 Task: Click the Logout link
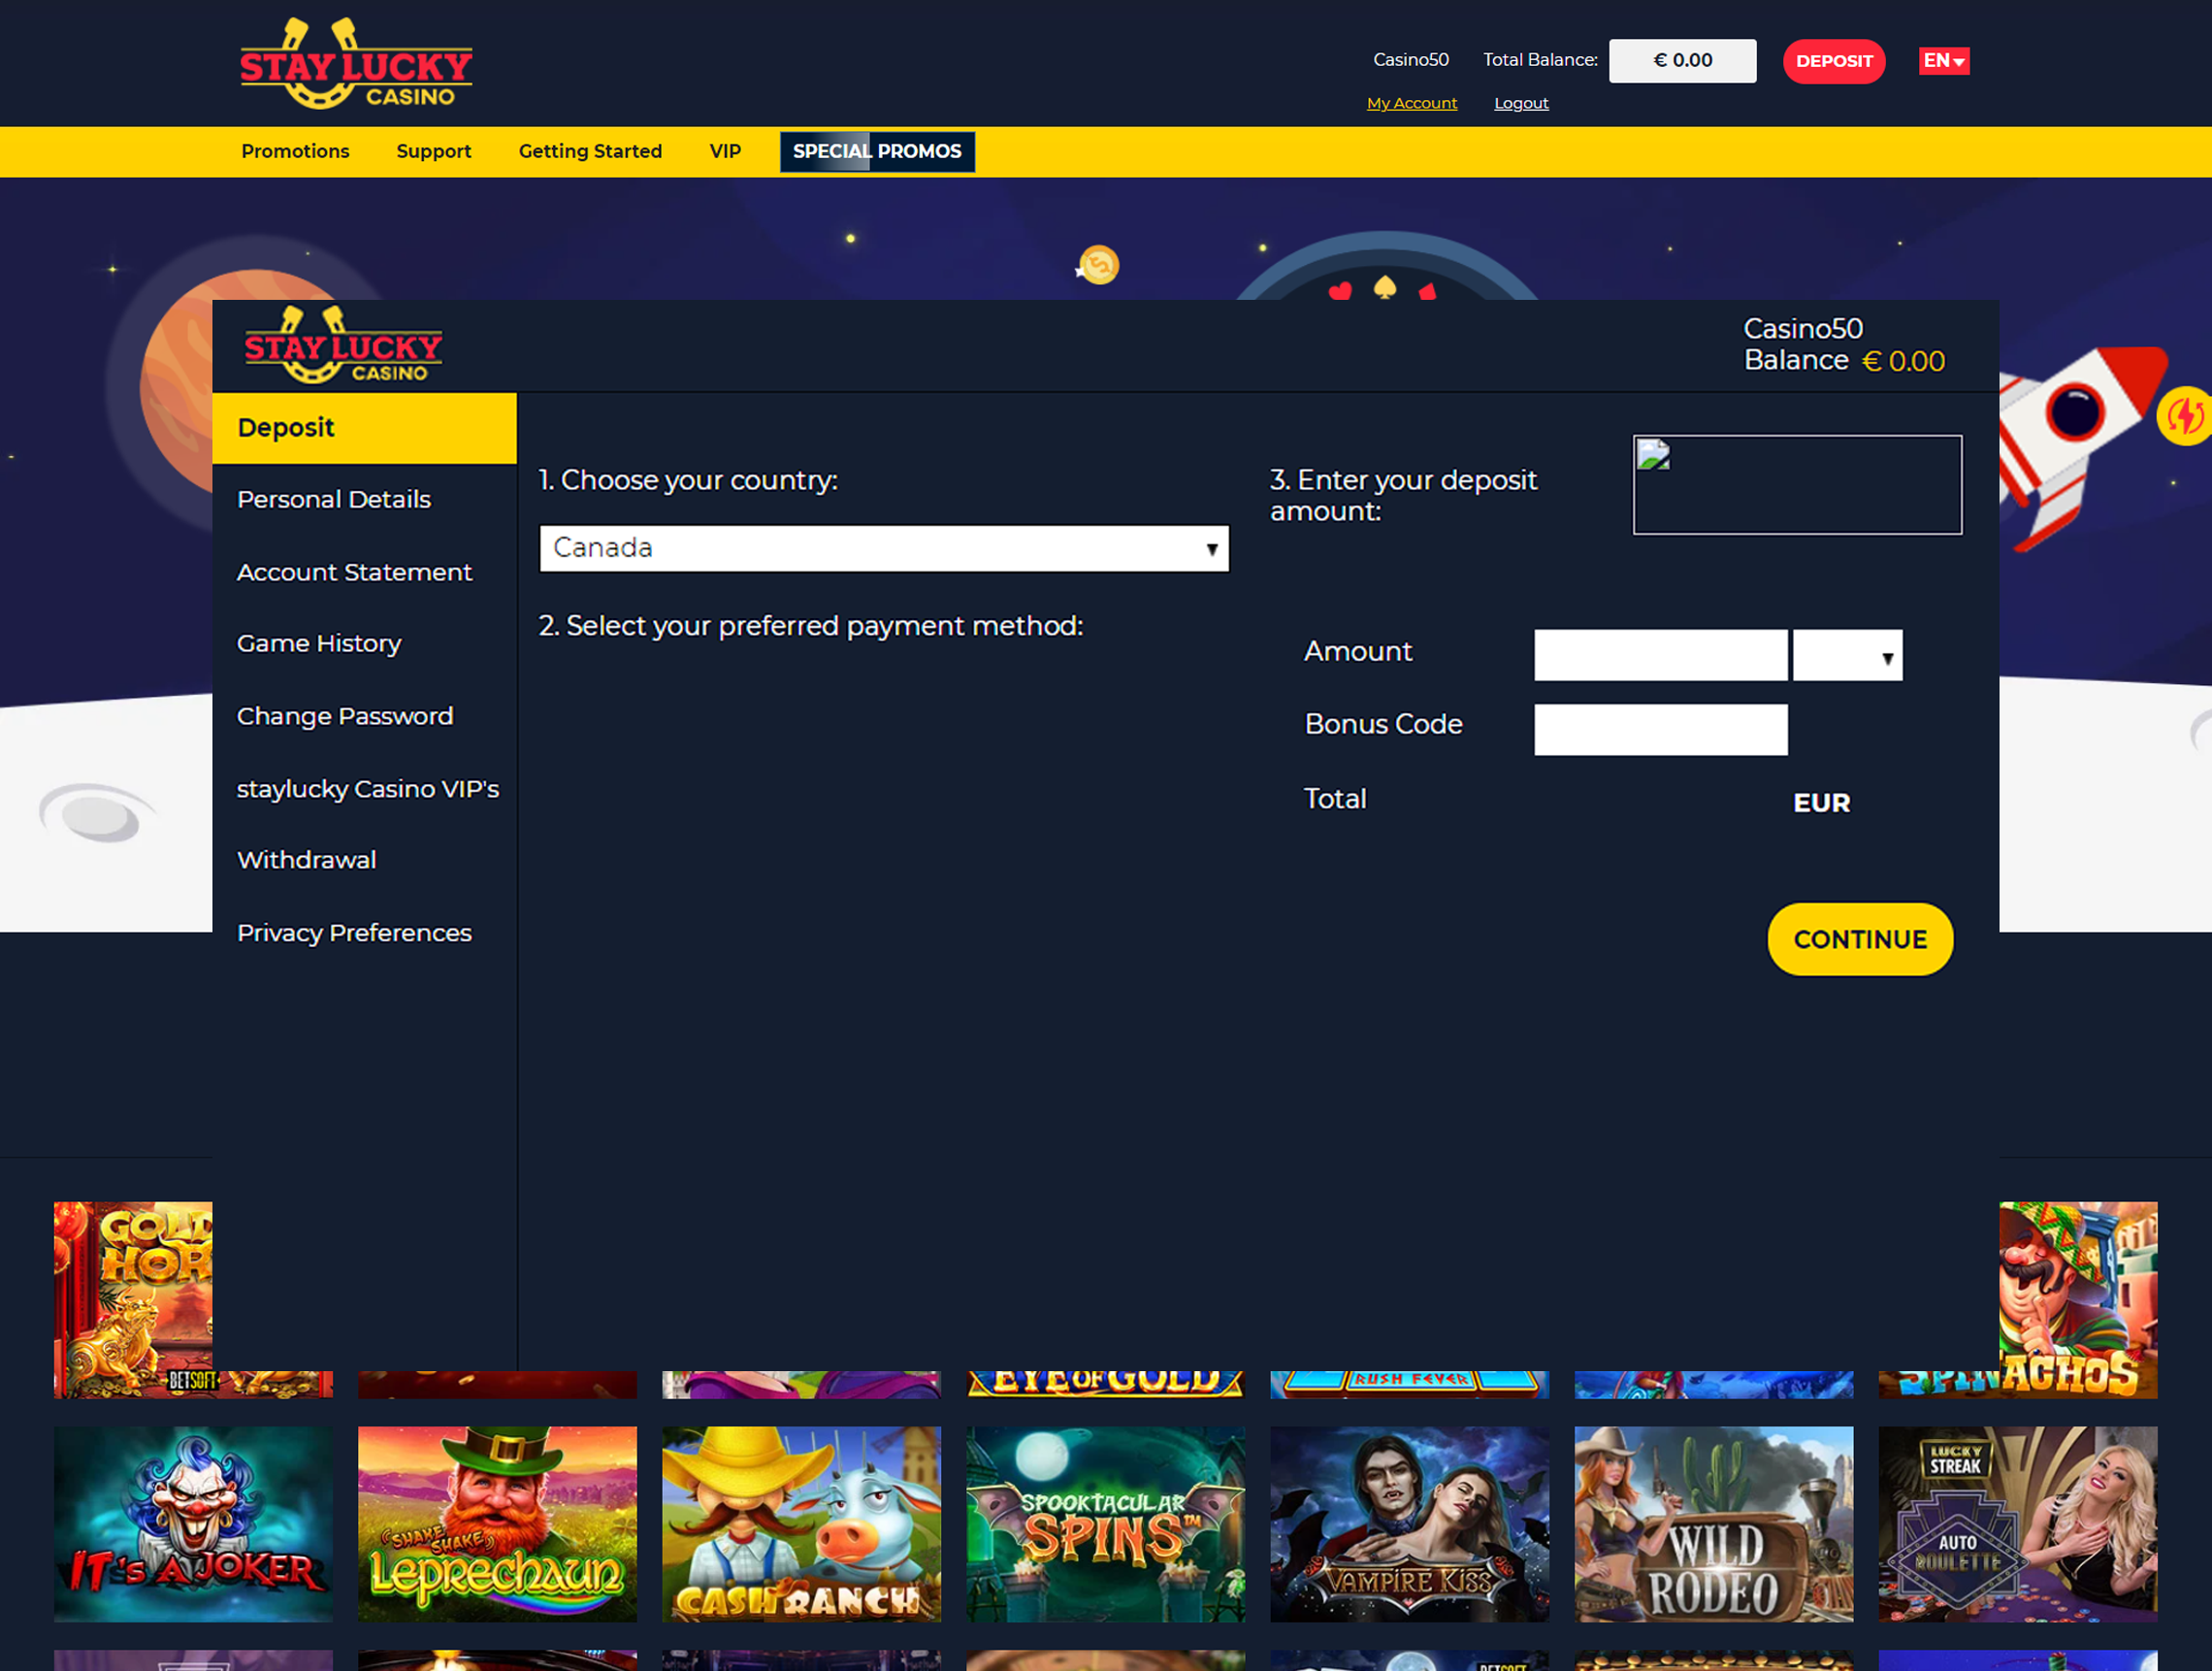pyautogui.click(x=1521, y=103)
